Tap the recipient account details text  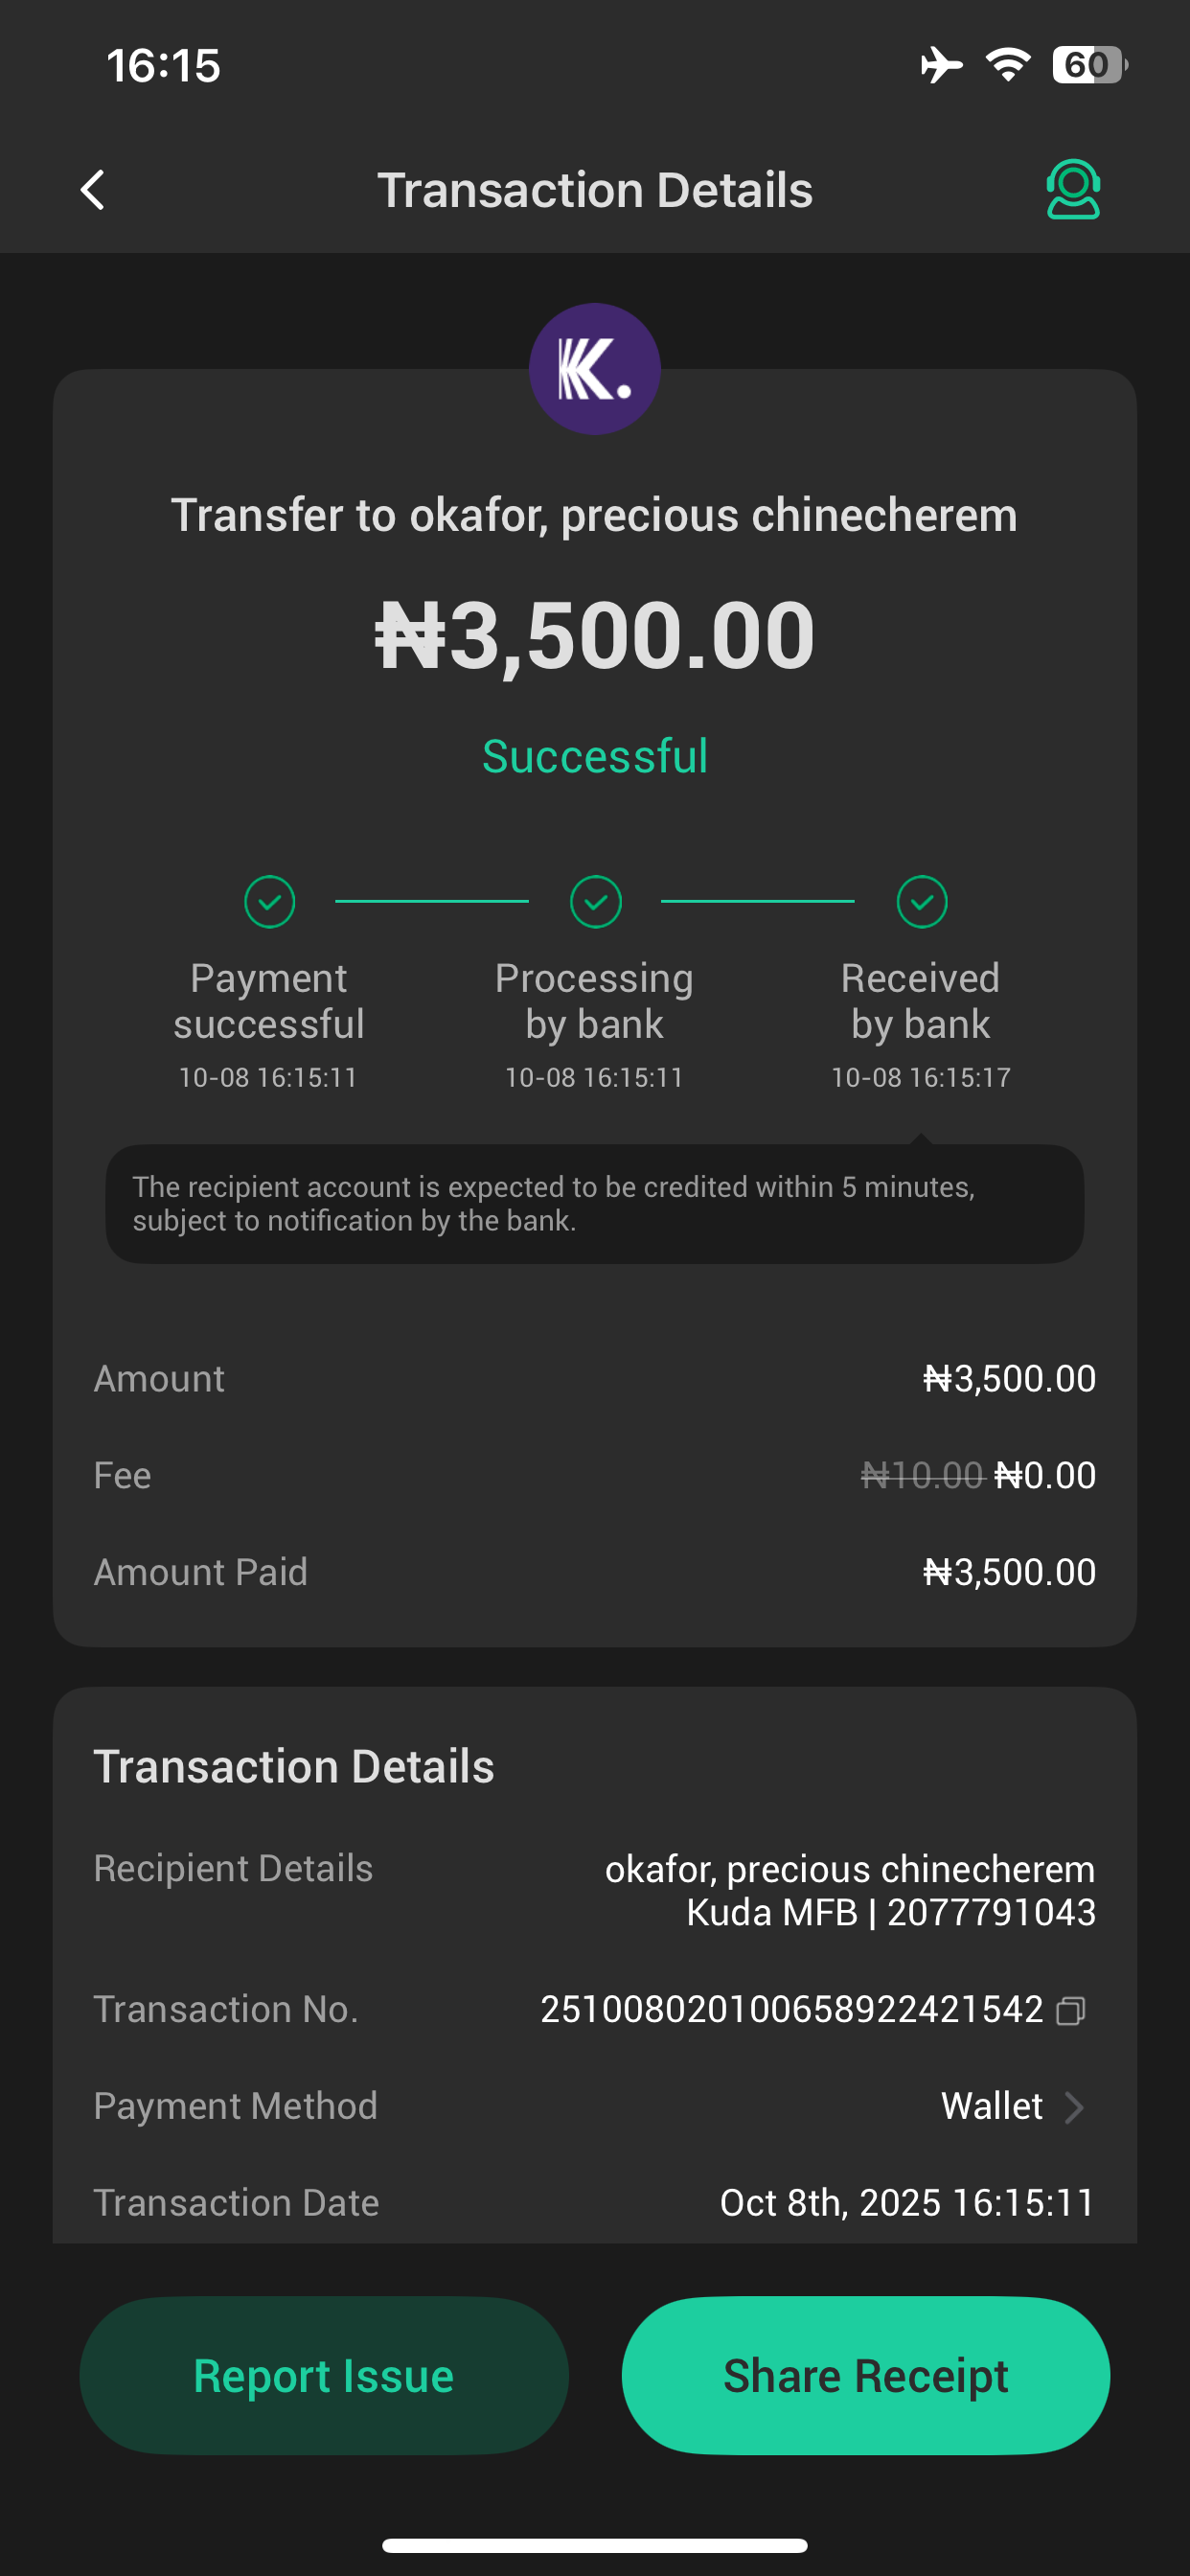coord(849,1890)
